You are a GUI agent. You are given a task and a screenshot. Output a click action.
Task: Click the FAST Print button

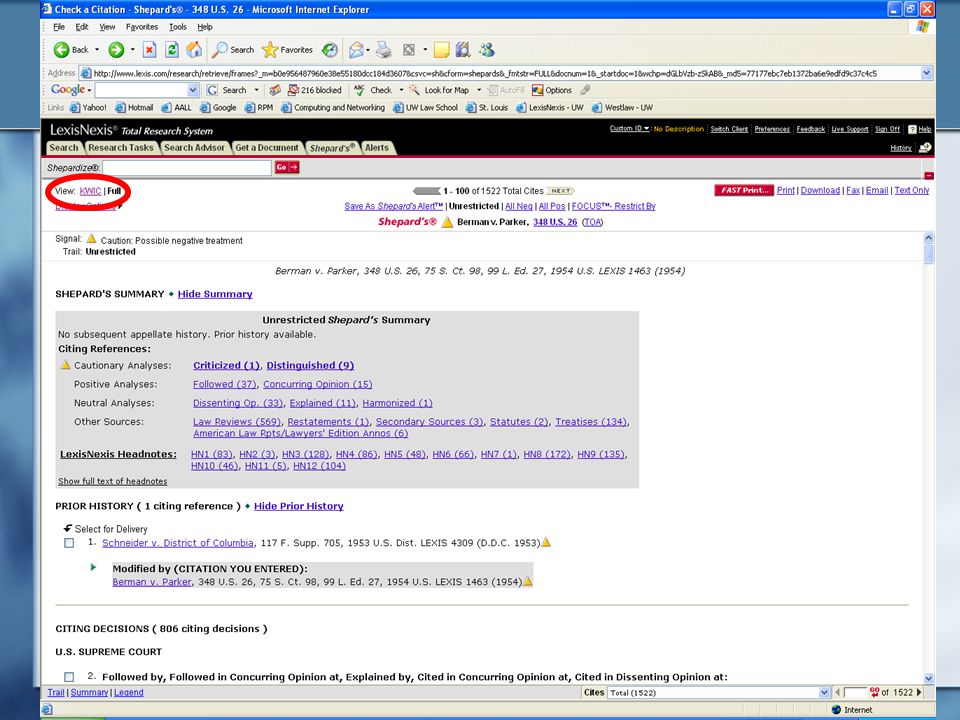[744, 190]
